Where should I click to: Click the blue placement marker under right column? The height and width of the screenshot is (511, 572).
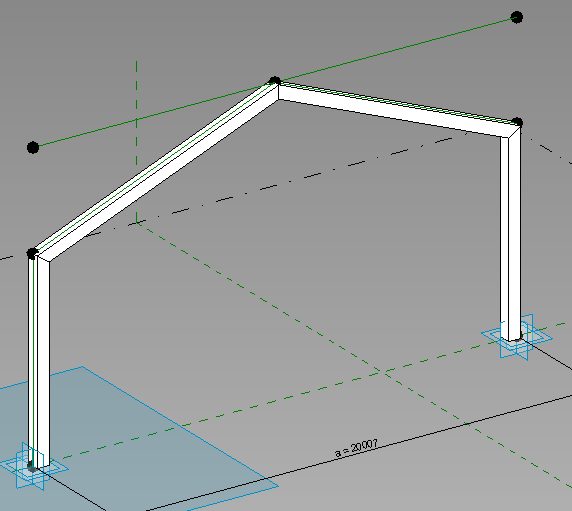[516, 337]
